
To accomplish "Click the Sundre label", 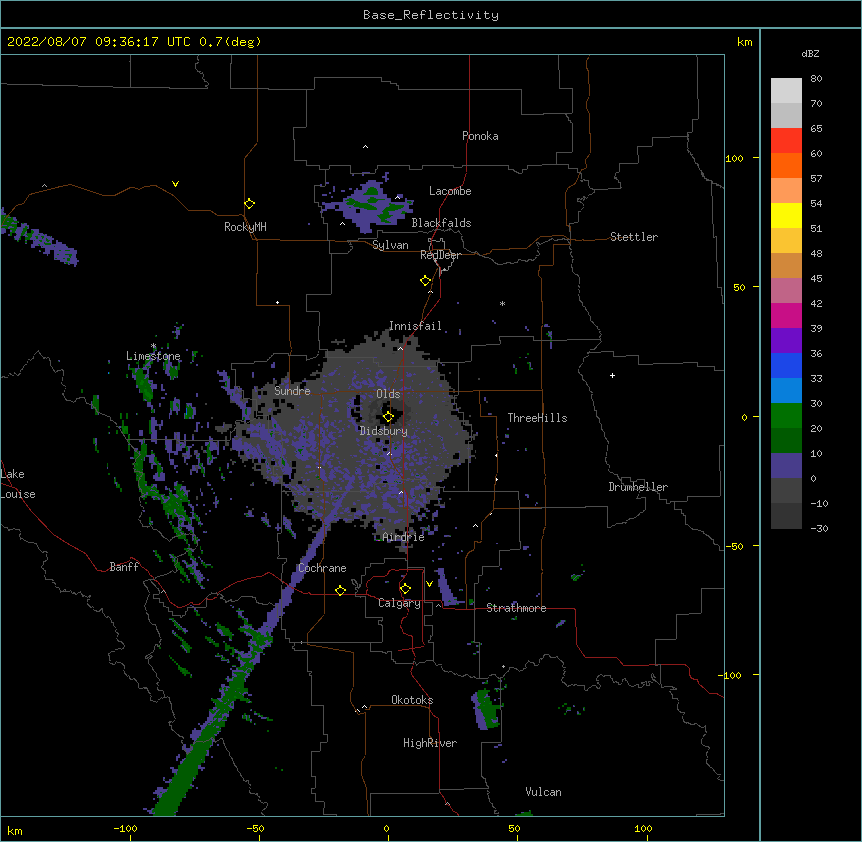I will pos(292,391).
